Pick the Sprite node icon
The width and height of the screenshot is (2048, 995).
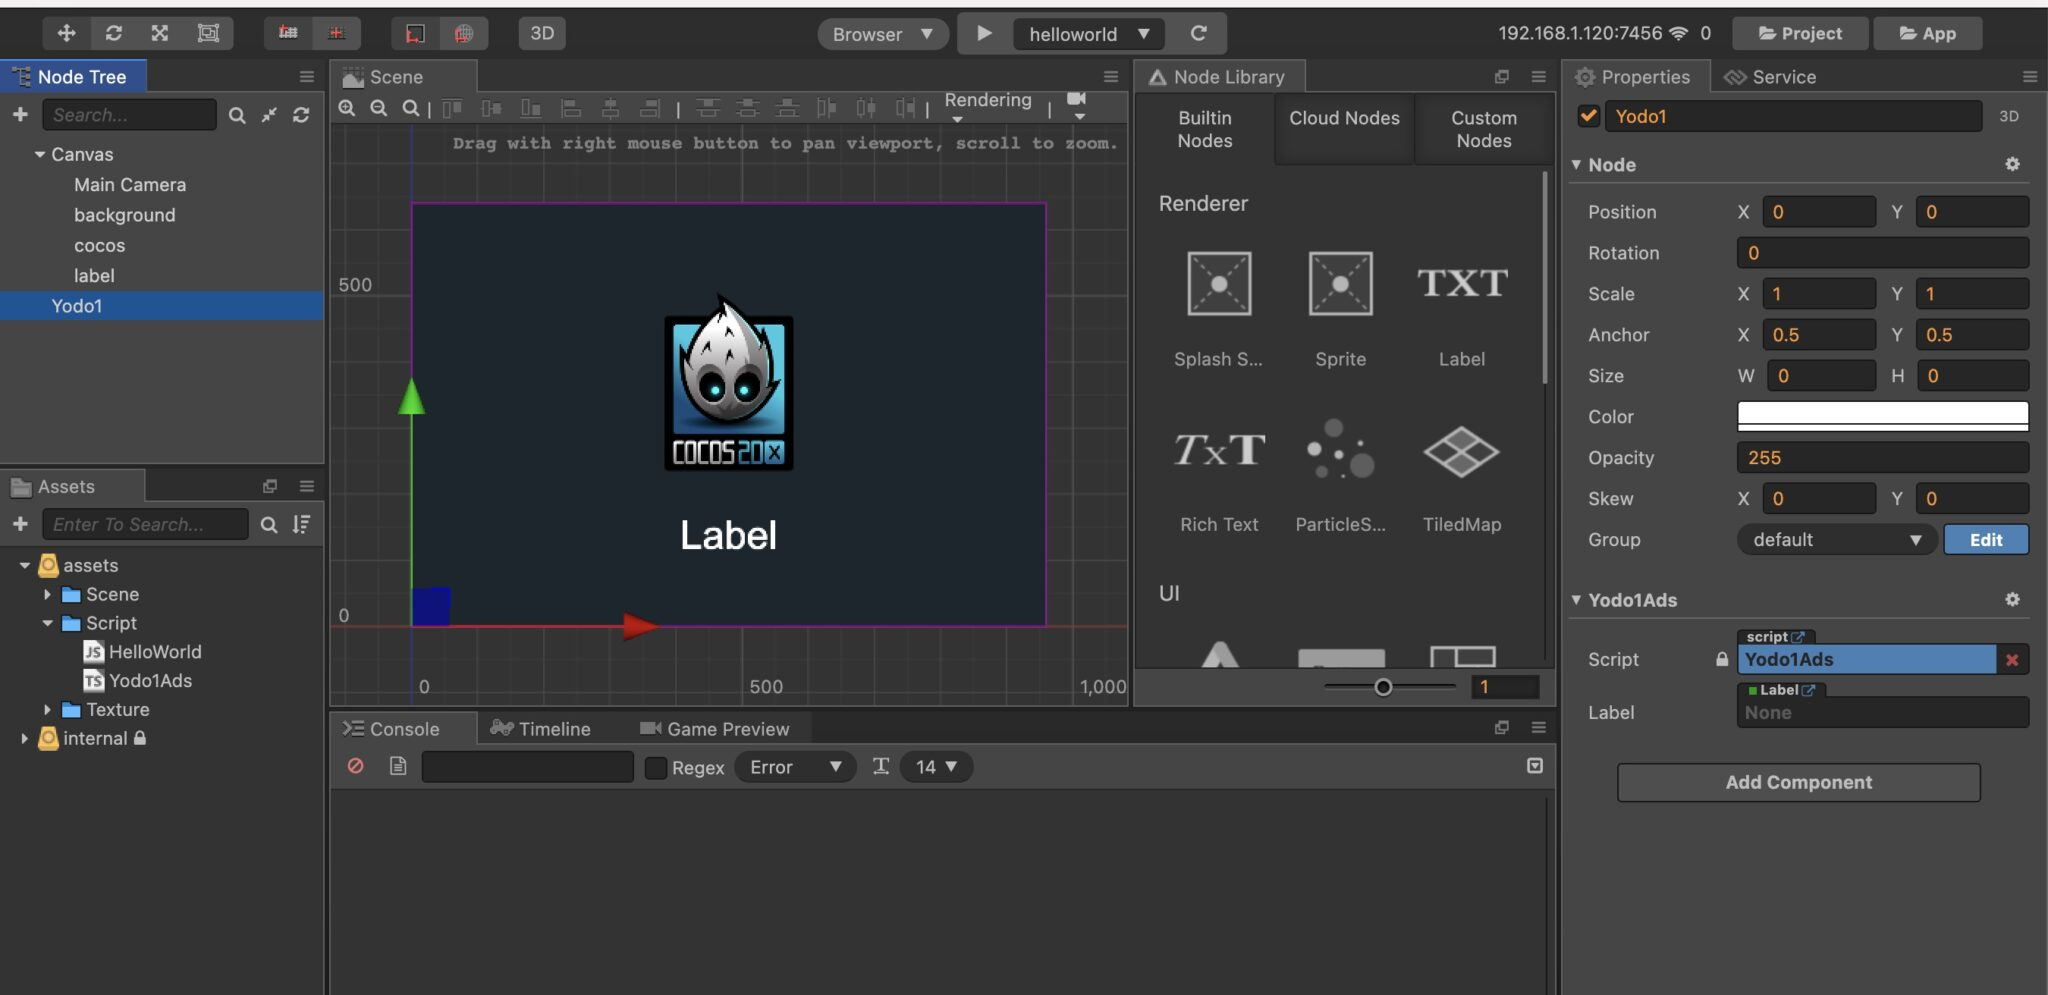tap(1340, 284)
